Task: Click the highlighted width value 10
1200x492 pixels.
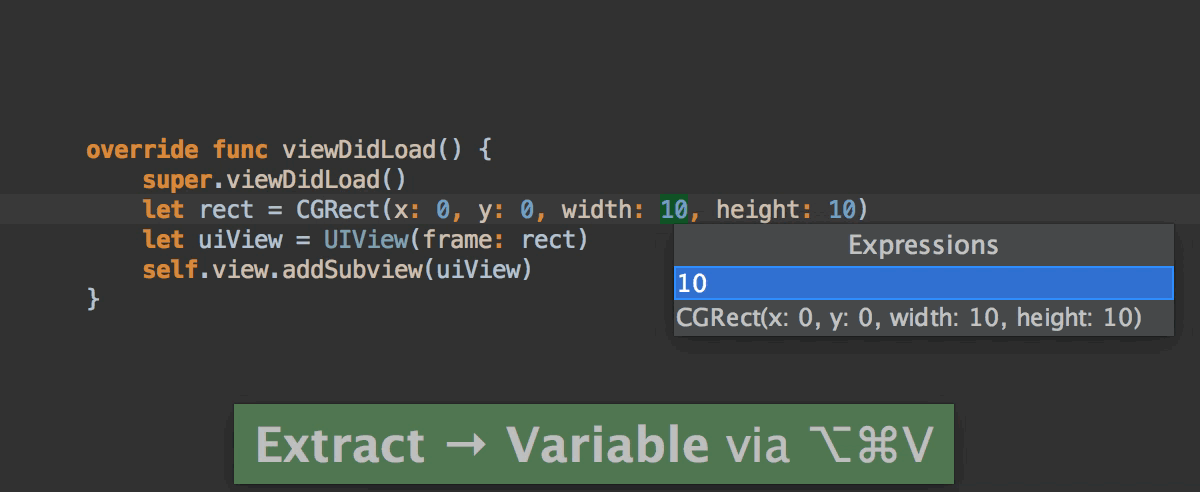Action: 673,210
